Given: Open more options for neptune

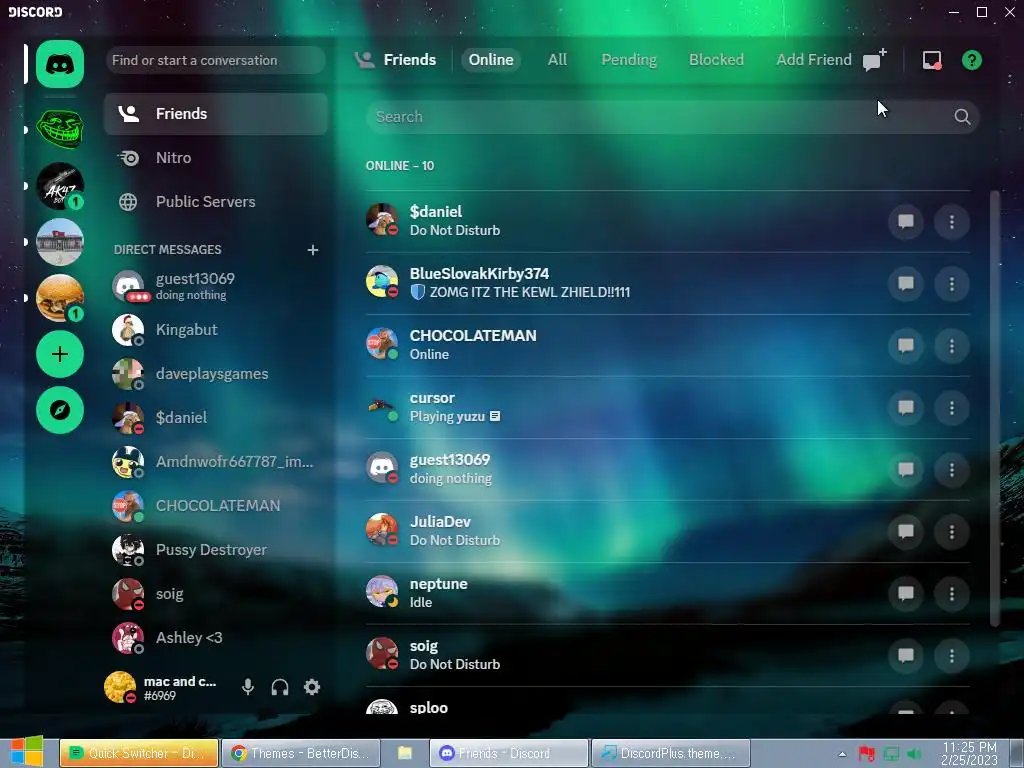Looking at the screenshot, I should 952,594.
